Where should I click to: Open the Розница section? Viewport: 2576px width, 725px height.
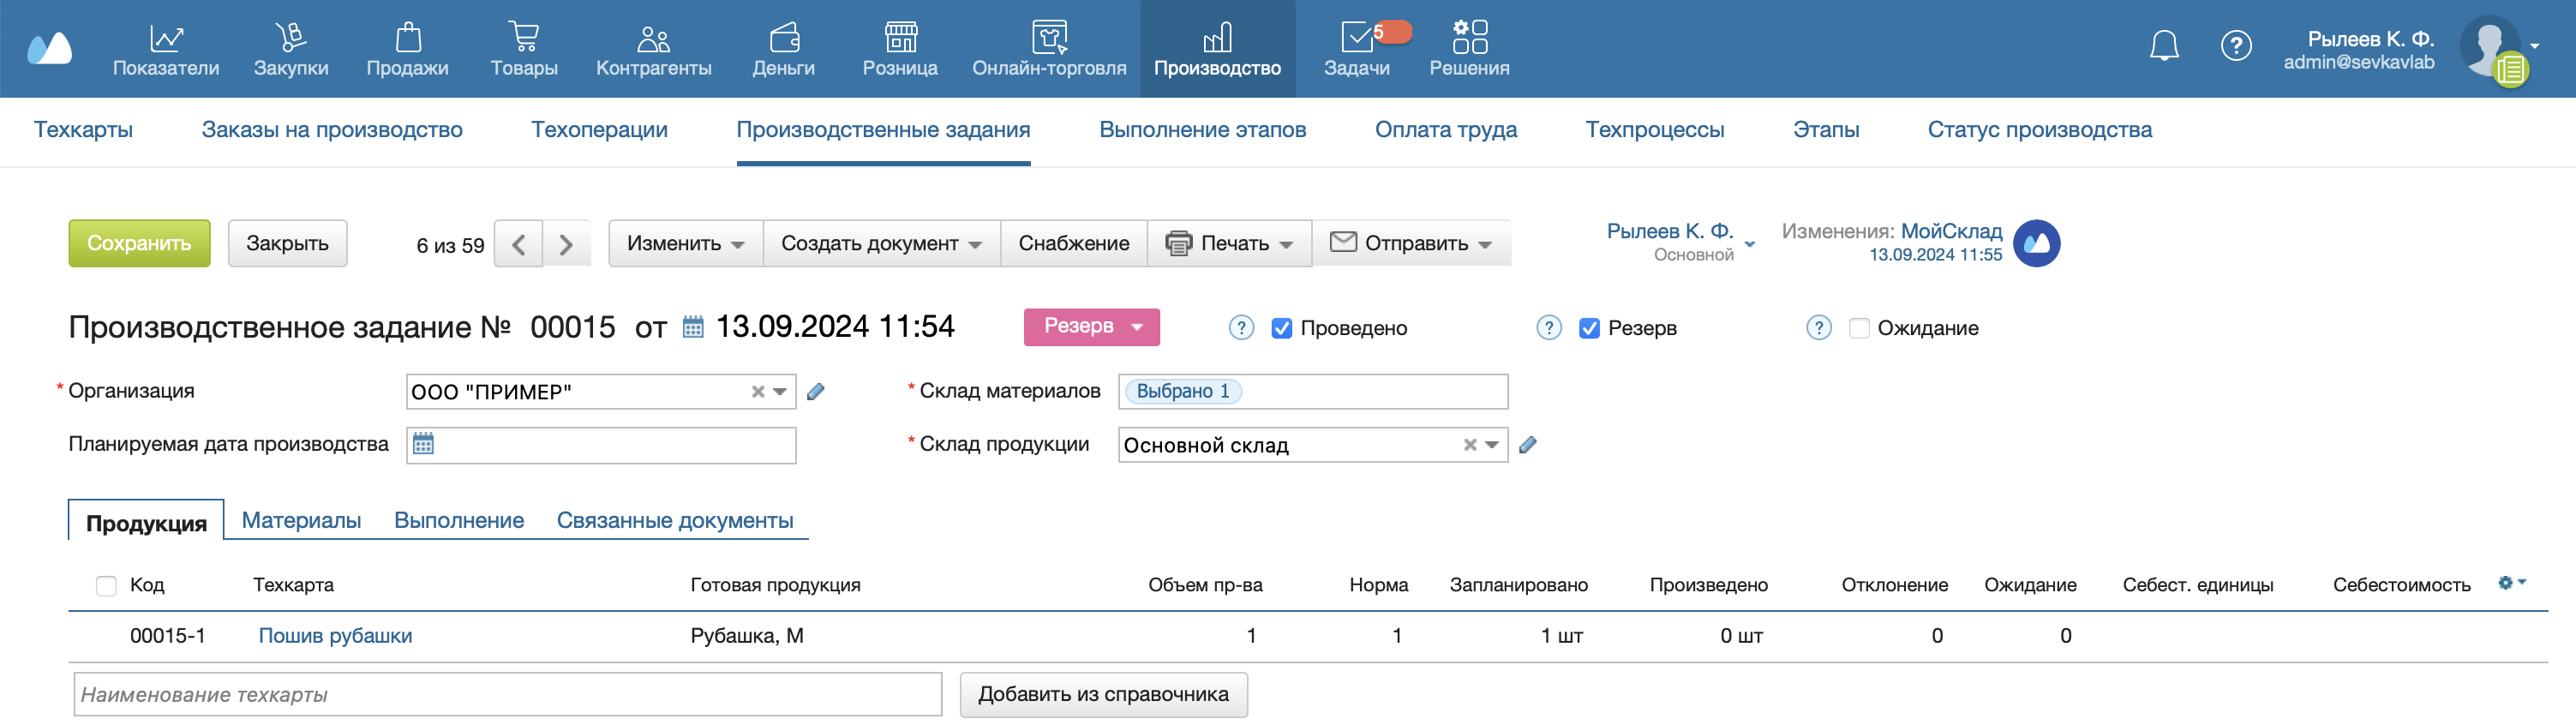pyautogui.click(x=900, y=49)
